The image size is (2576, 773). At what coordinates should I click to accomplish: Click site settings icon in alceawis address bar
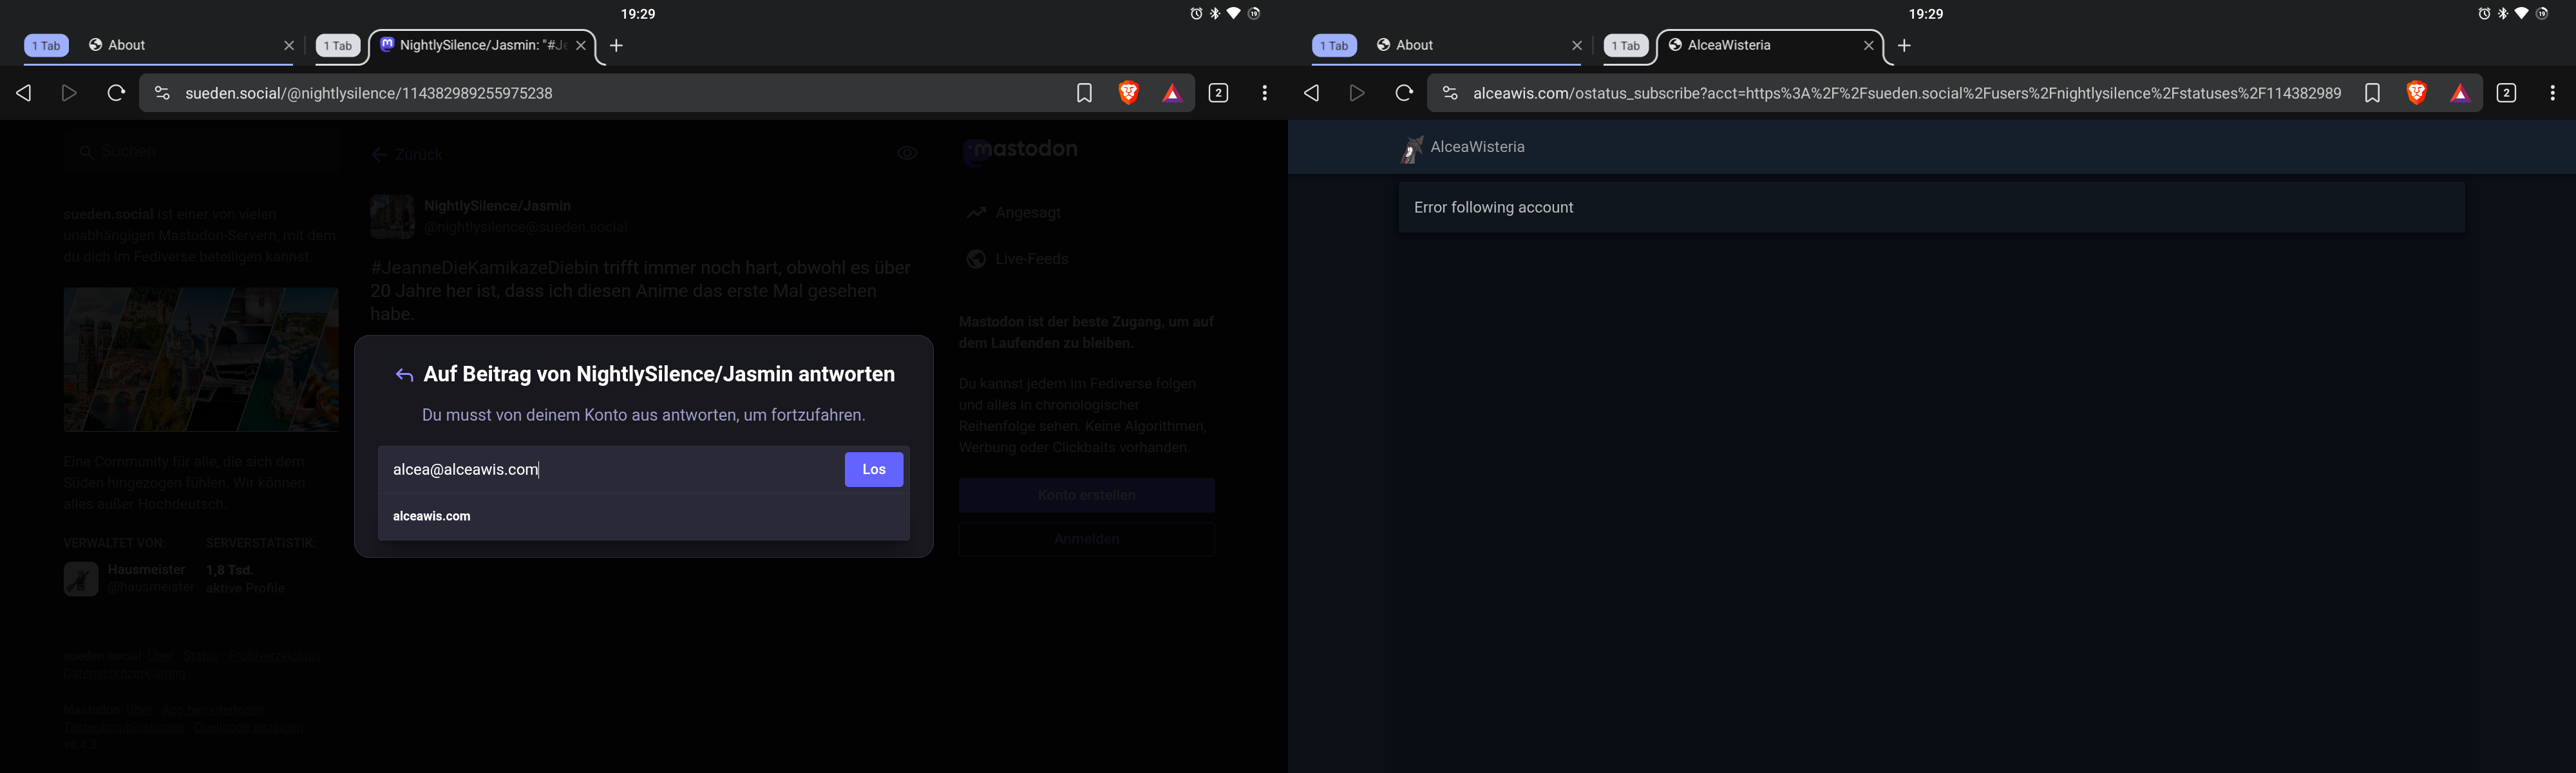(1449, 93)
